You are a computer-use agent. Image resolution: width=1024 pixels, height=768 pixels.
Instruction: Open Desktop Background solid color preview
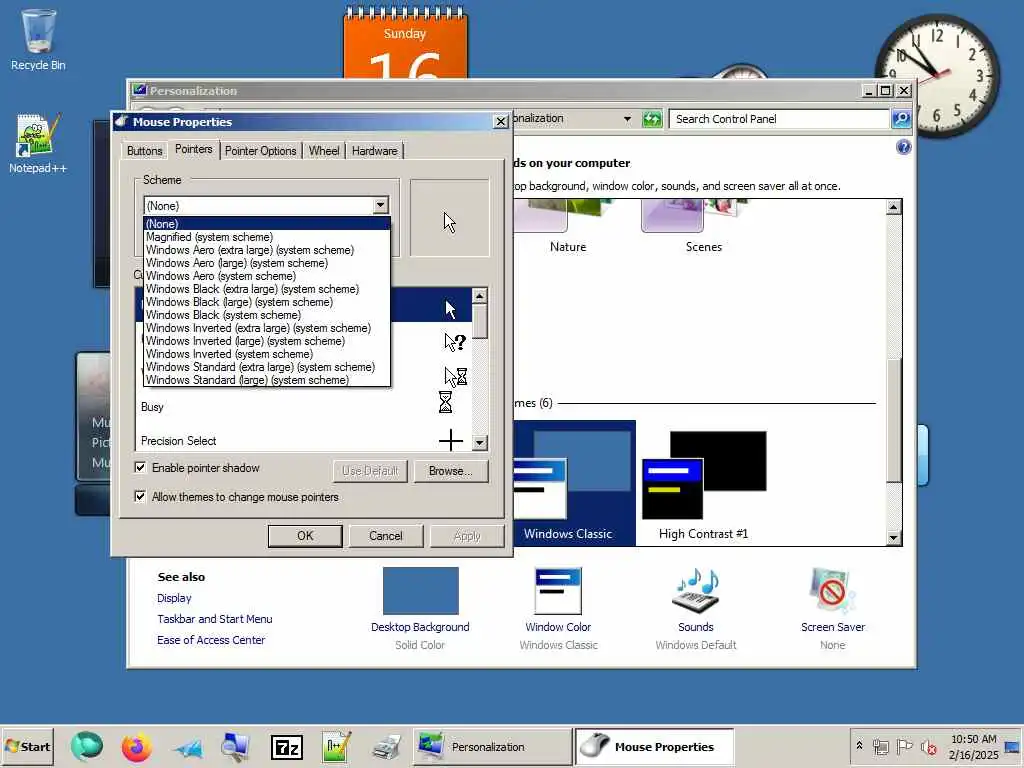pyautogui.click(x=421, y=591)
